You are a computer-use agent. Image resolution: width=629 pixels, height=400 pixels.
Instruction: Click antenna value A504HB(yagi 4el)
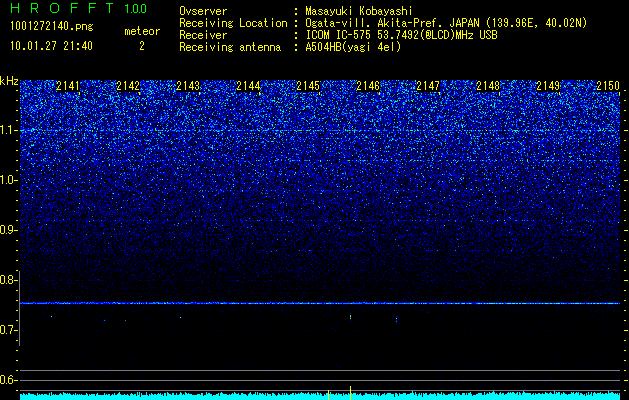click(353, 47)
